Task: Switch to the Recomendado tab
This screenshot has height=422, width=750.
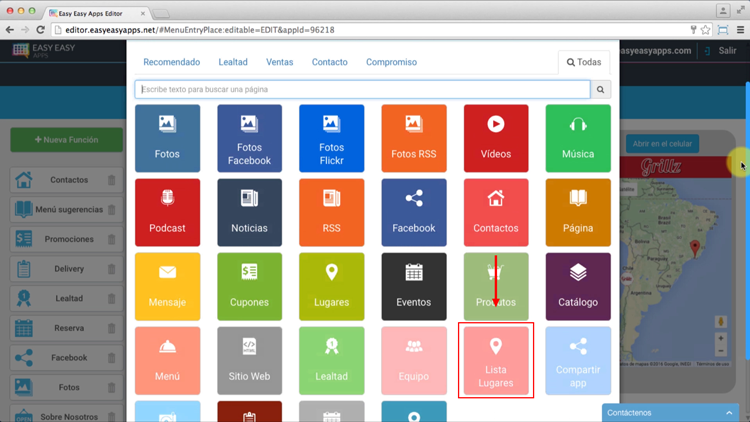Action: [171, 62]
